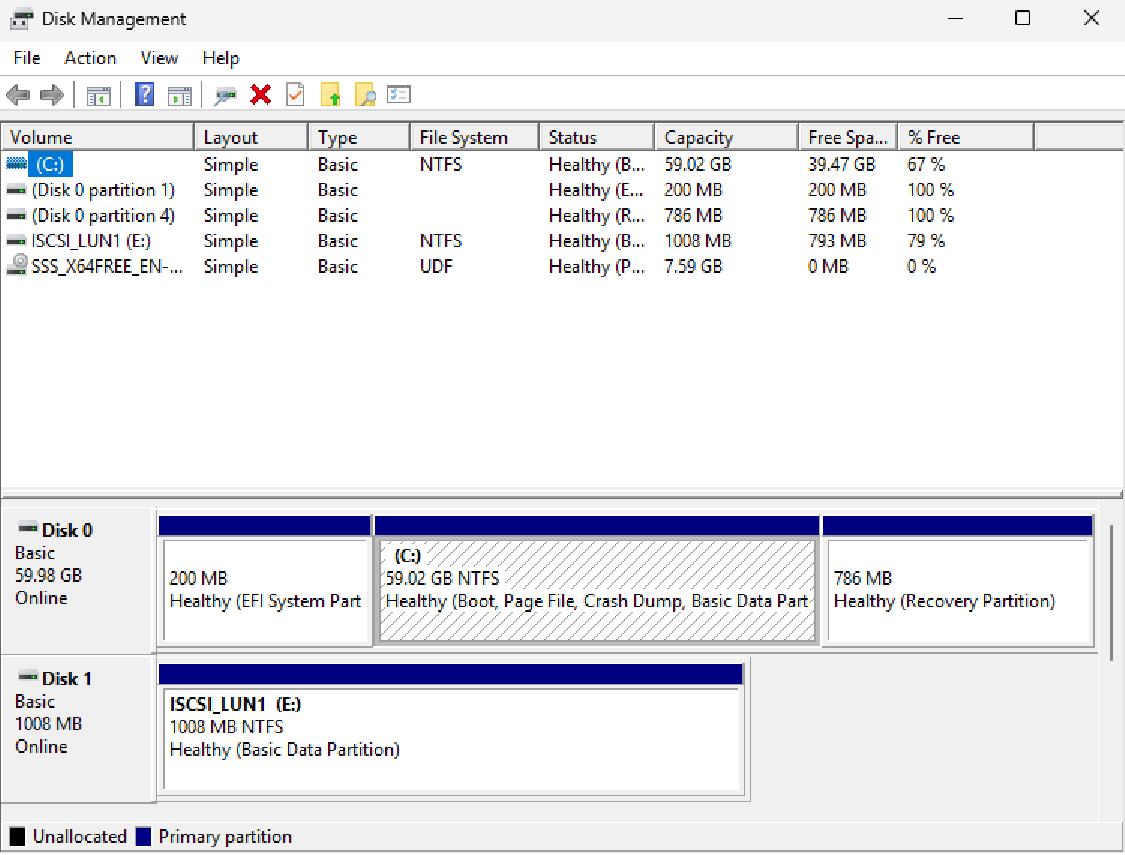This screenshot has height=855, width=1125.
Task: Click the folder with magnifier icon
Action: pos(365,95)
